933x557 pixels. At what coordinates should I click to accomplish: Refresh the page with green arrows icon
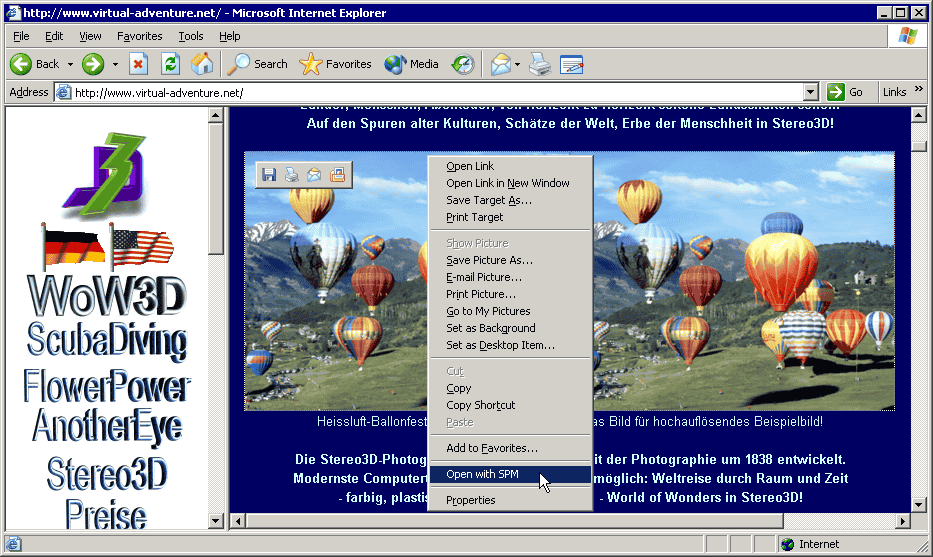pyautogui.click(x=171, y=64)
